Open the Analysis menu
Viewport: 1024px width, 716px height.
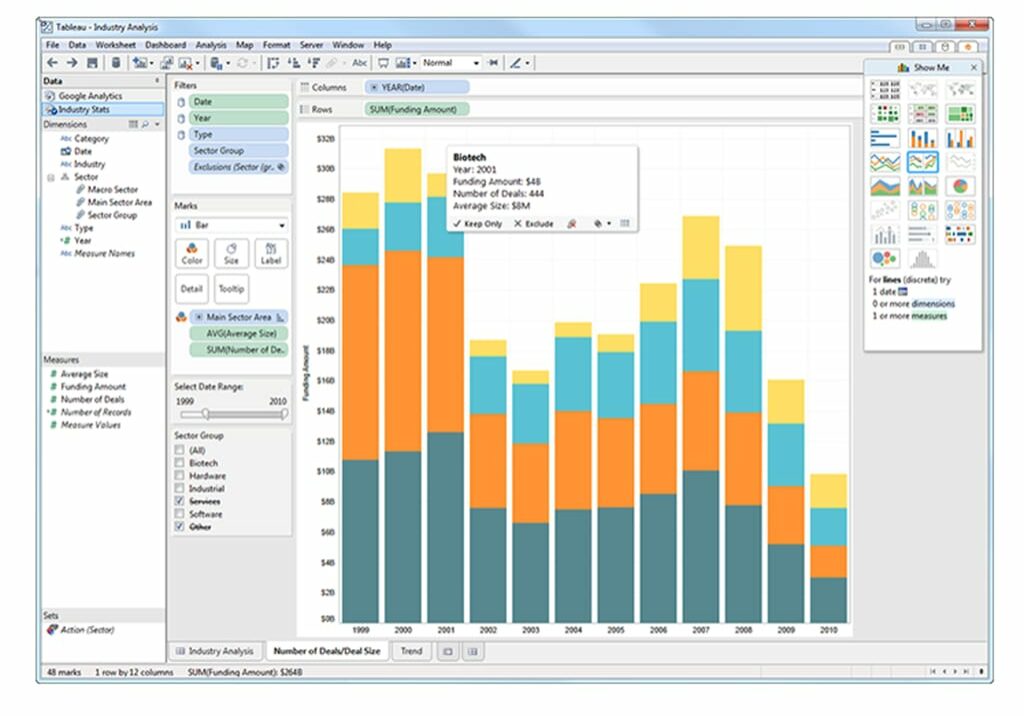click(211, 45)
